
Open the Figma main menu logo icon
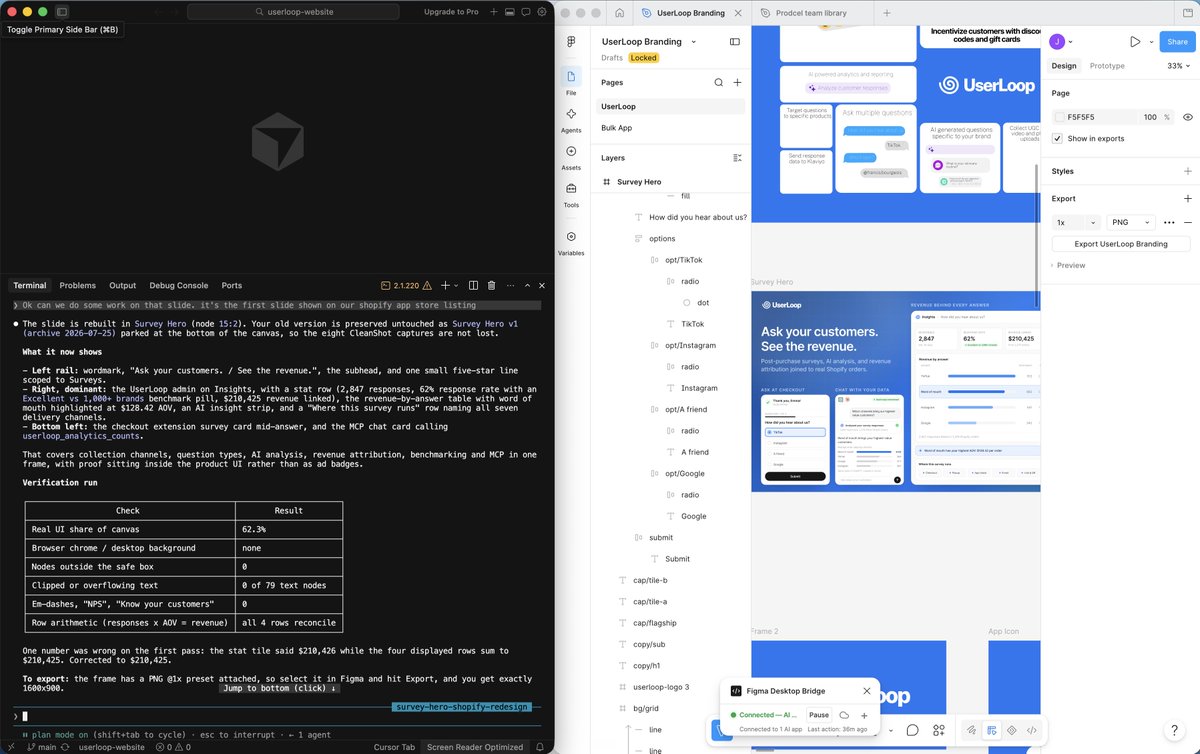(x=571, y=42)
